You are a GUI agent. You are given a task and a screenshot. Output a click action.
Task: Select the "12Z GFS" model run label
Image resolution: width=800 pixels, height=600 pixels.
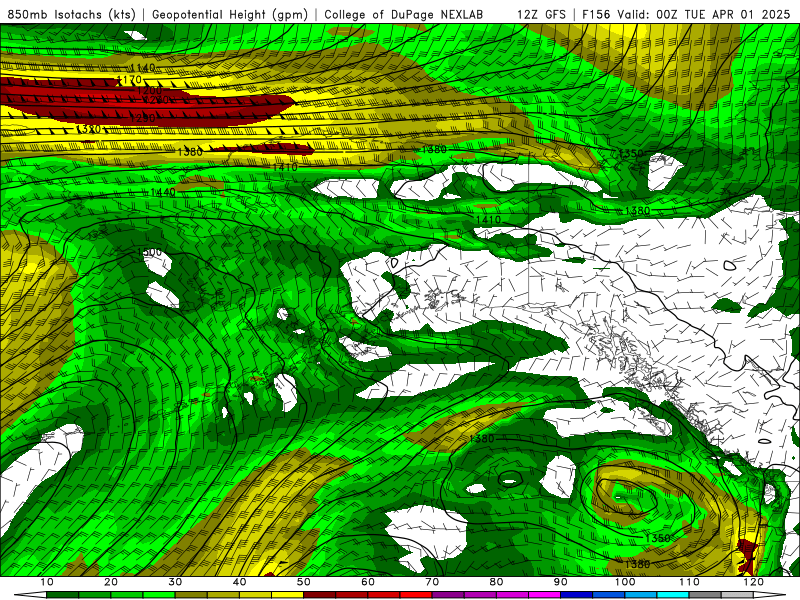(x=541, y=14)
